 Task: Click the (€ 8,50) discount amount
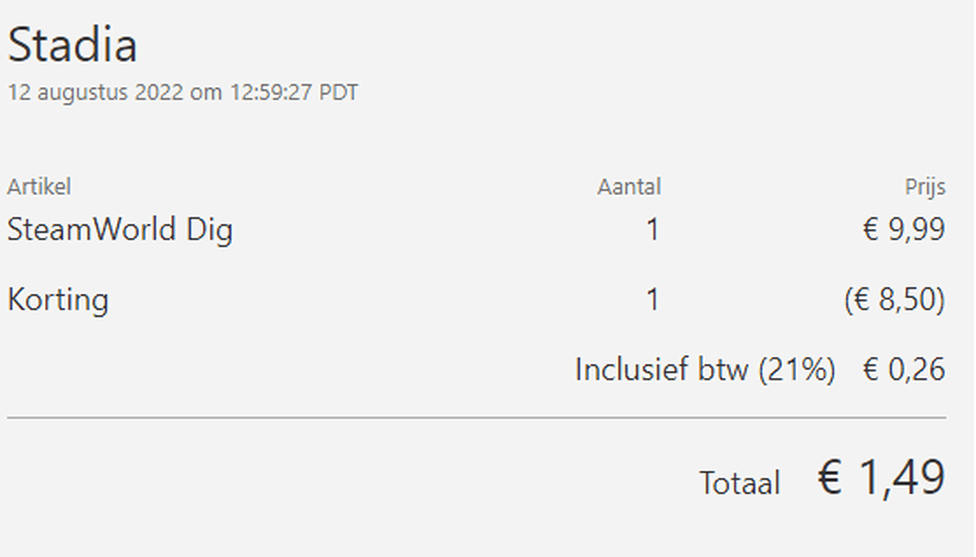pos(895,300)
